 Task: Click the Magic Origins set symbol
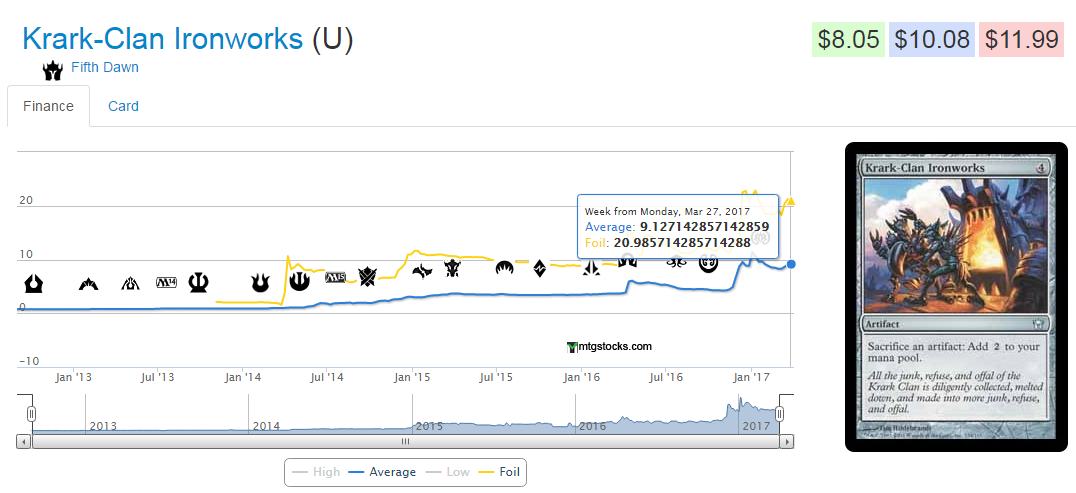coord(504,268)
